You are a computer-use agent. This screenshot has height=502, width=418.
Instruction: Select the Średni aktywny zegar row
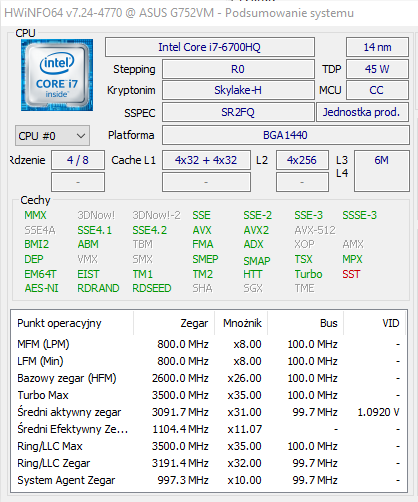pos(209,412)
